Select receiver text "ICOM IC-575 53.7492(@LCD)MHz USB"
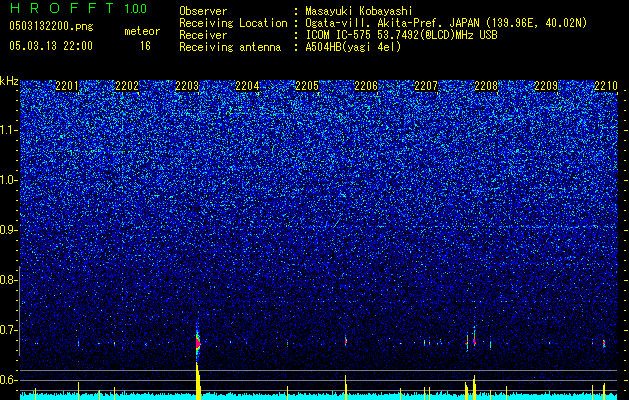This screenshot has width=629, height=400. pos(401,35)
